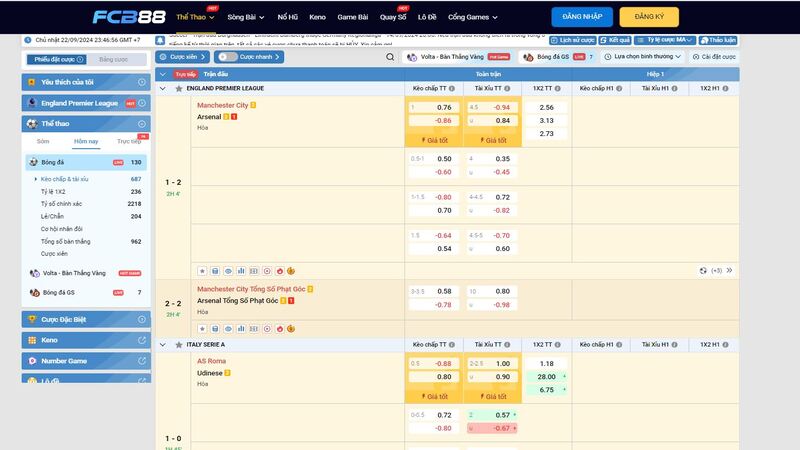
Task: Open Volta - Bàn Thắng Vàng top shortcut
Action: (x=459, y=57)
